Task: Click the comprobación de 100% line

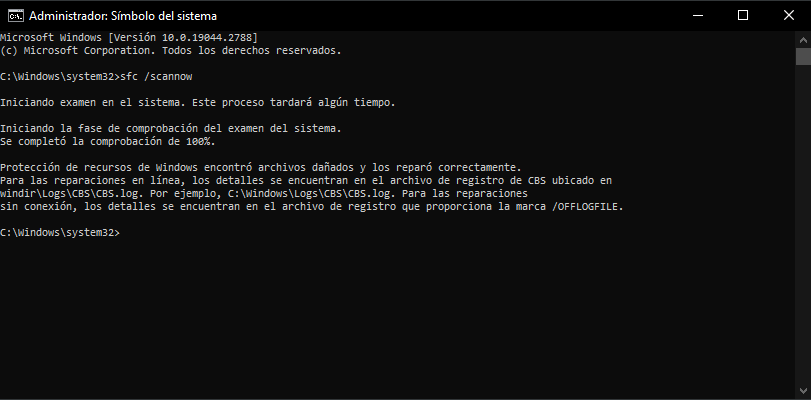Action: coord(108,141)
